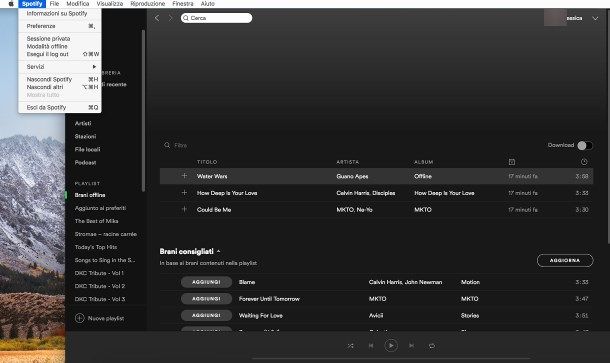The width and height of the screenshot is (610, 363).
Task: Open the Visualizza menu
Action: 110,4
